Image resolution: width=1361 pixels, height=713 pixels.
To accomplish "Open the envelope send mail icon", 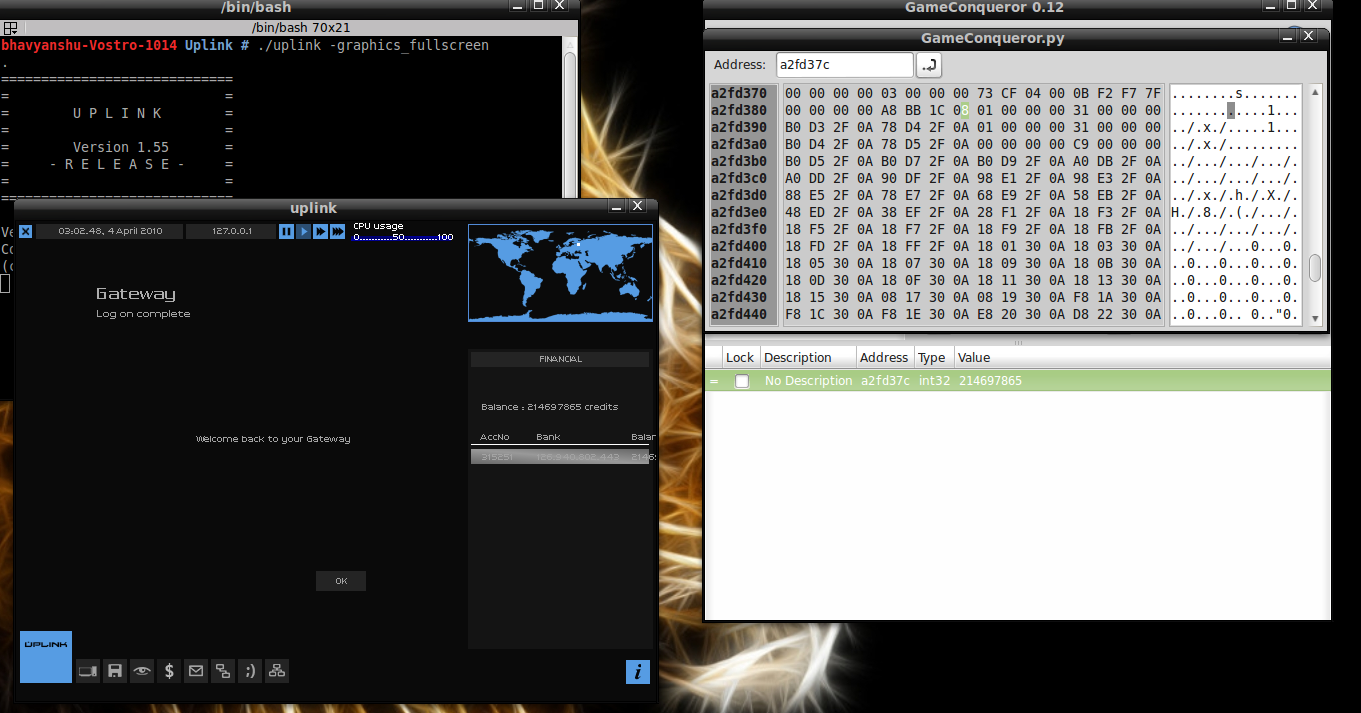I will [x=196, y=671].
